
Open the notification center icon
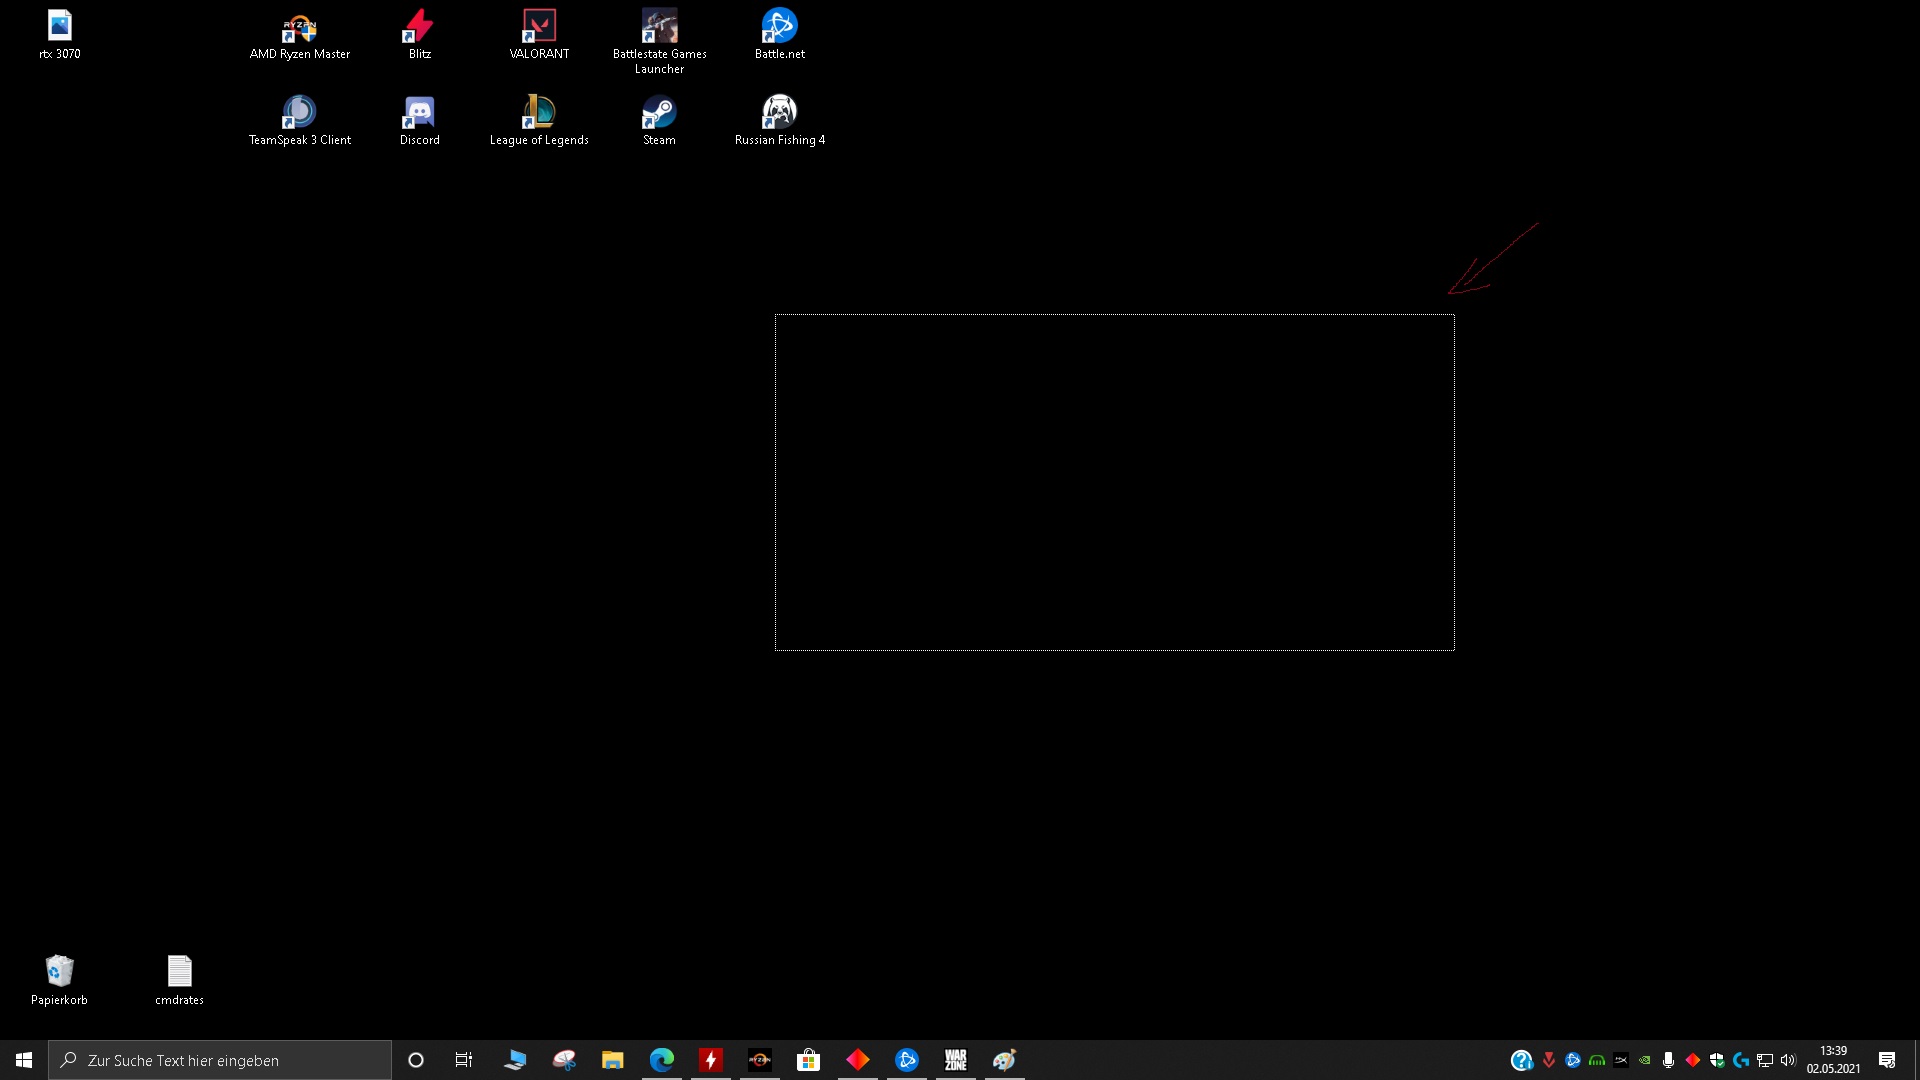pos(1887,1060)
